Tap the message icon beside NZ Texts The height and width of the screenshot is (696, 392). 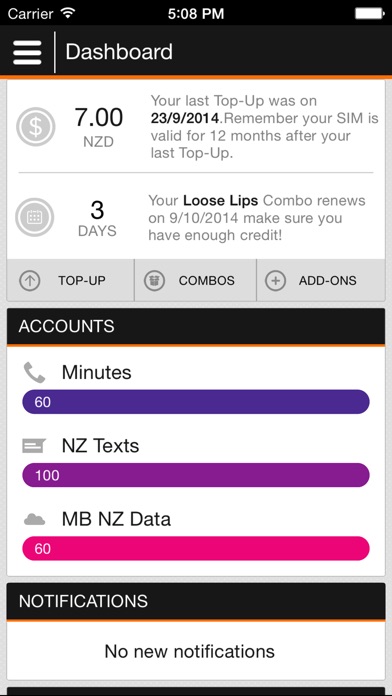[34, 446]
